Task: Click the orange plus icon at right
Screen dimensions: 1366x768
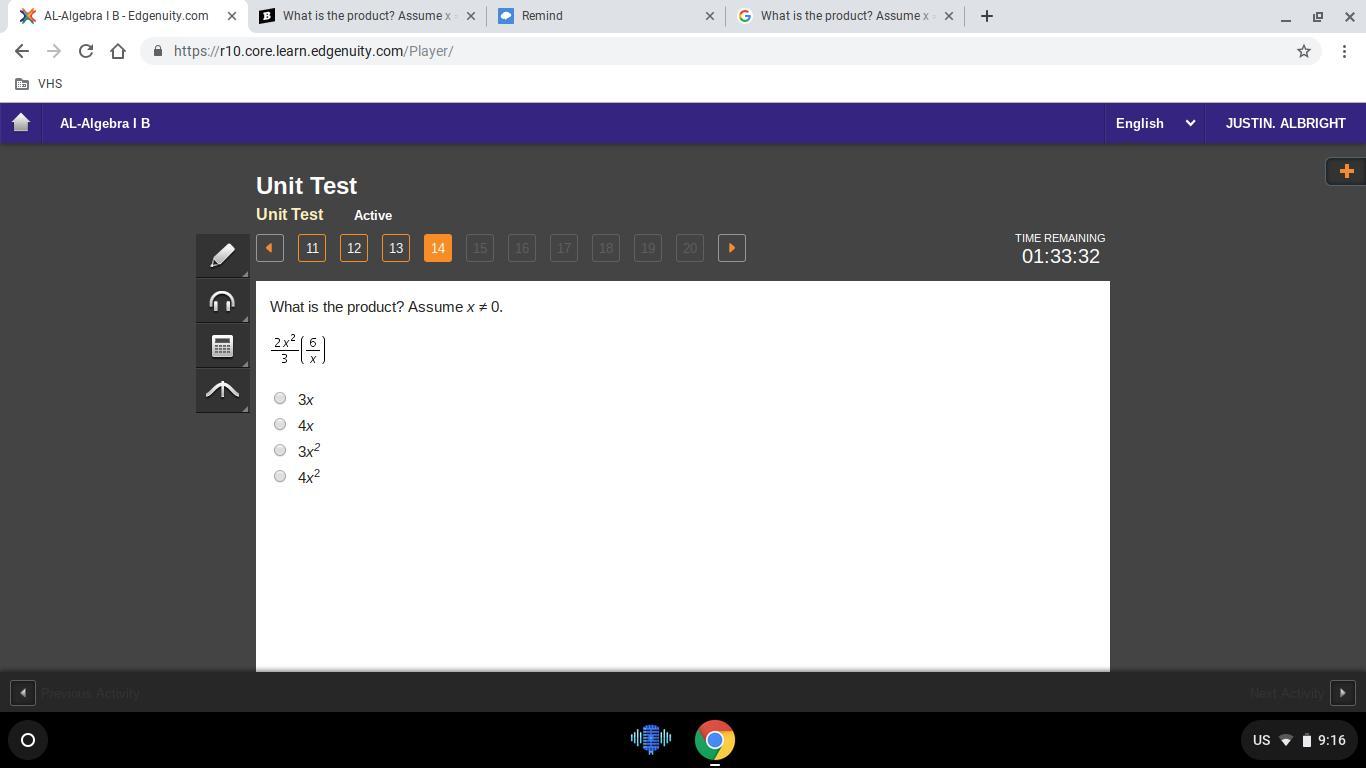Action: click(x=1346, y=171)
